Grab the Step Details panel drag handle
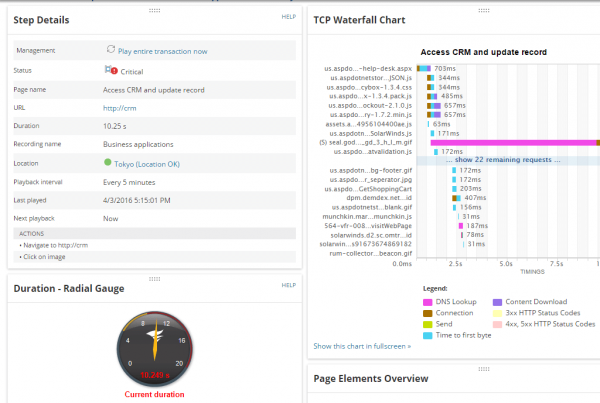This screenshot has height=403, width=600. 154,10
